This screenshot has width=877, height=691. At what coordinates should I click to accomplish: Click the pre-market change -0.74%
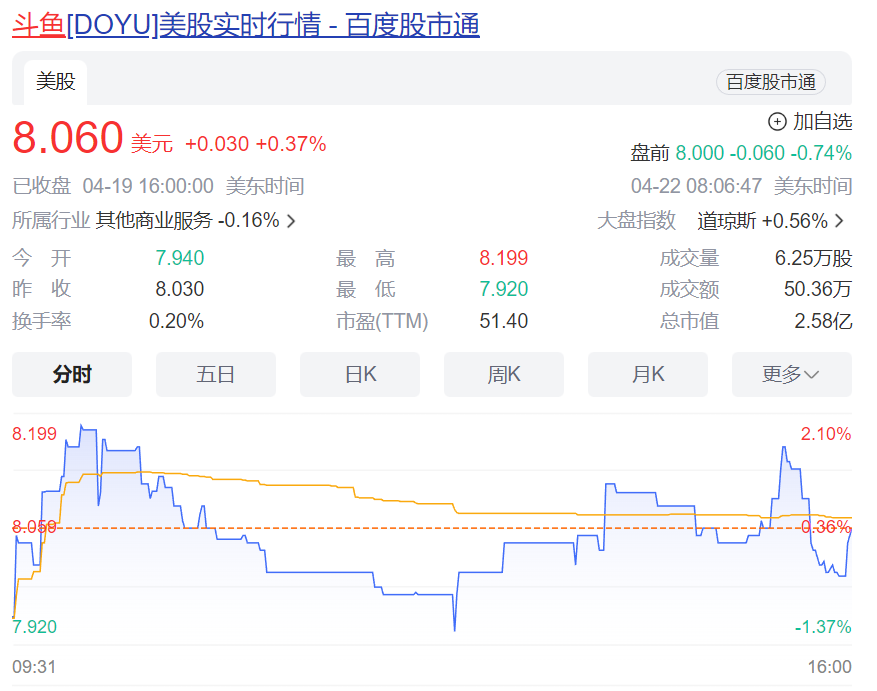coord(821,153)
